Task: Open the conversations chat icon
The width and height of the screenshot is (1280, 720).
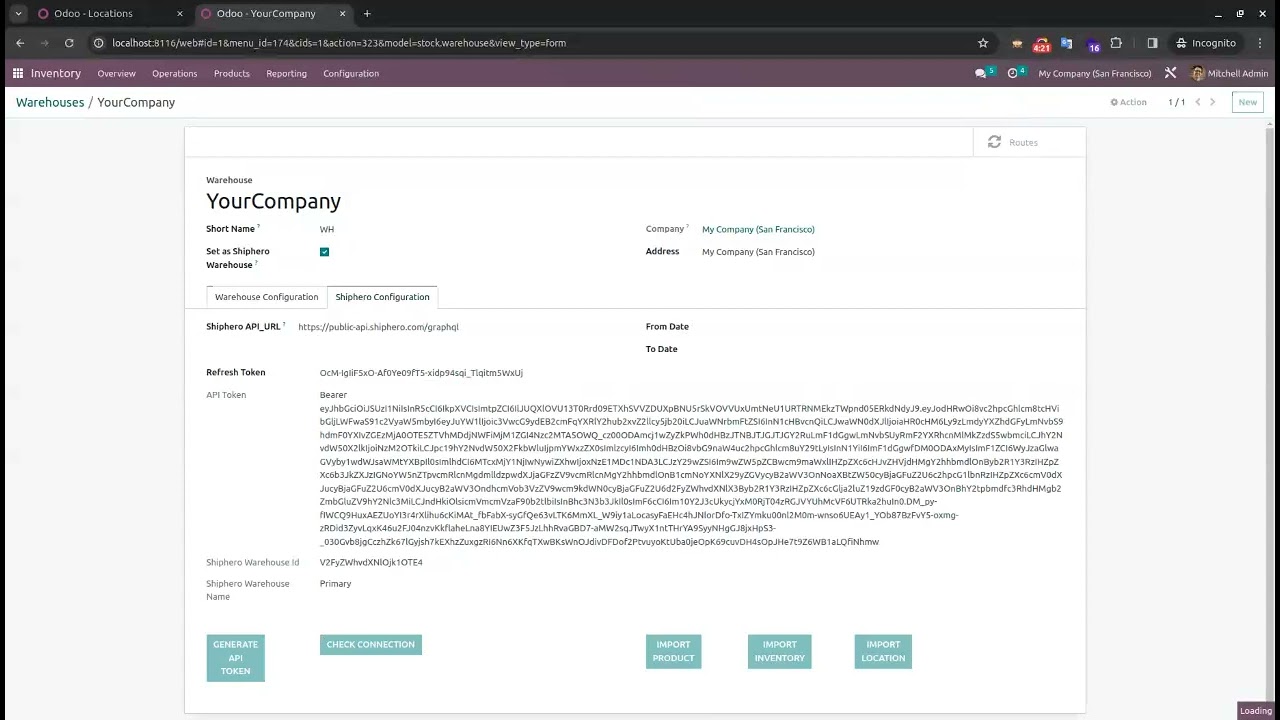Action: point(981,73)
